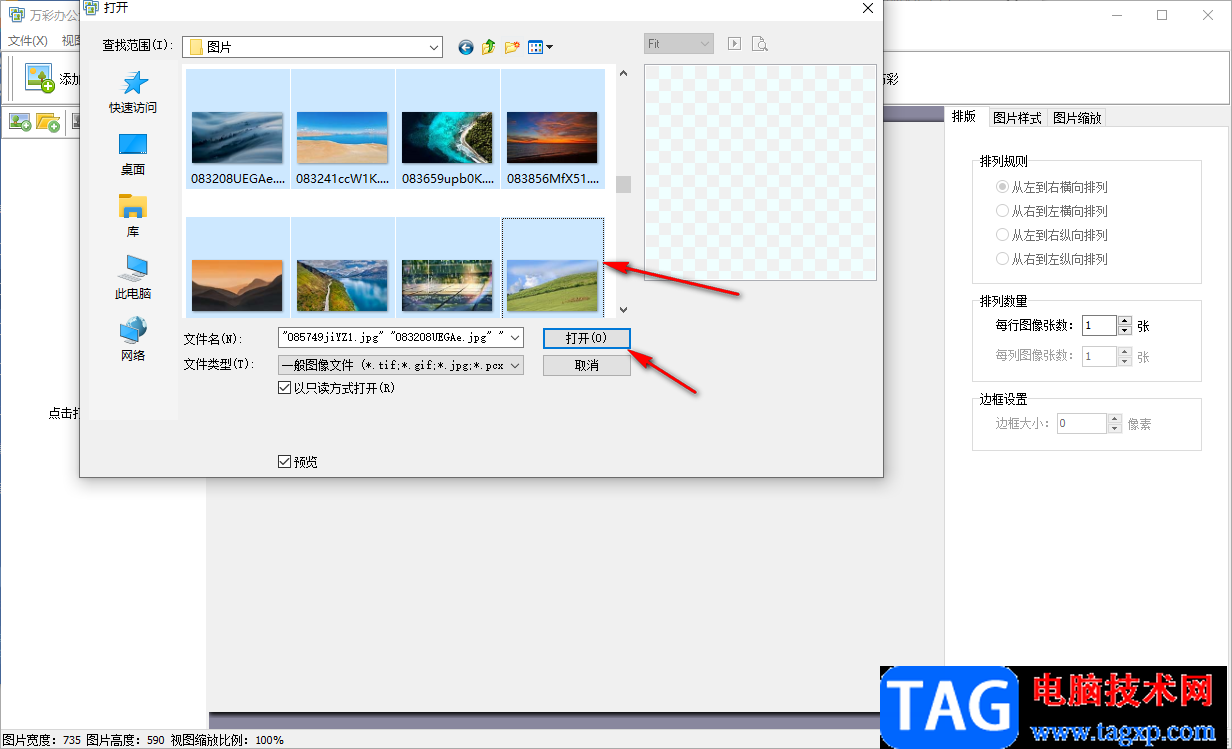Select the orange mountain silhouette thumbnail
1232x749 pixels.
(x=237, y=268)
